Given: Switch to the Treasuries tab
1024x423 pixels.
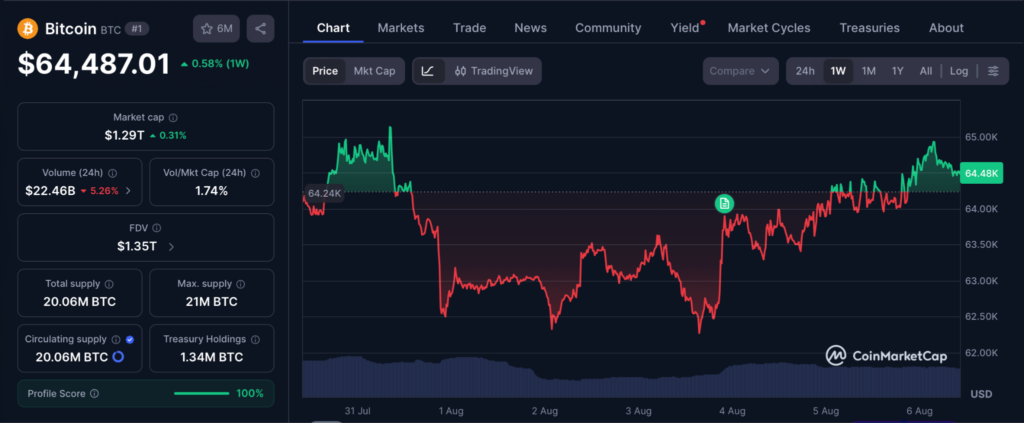Looking at the screenshot, I should tap(869, 28).
